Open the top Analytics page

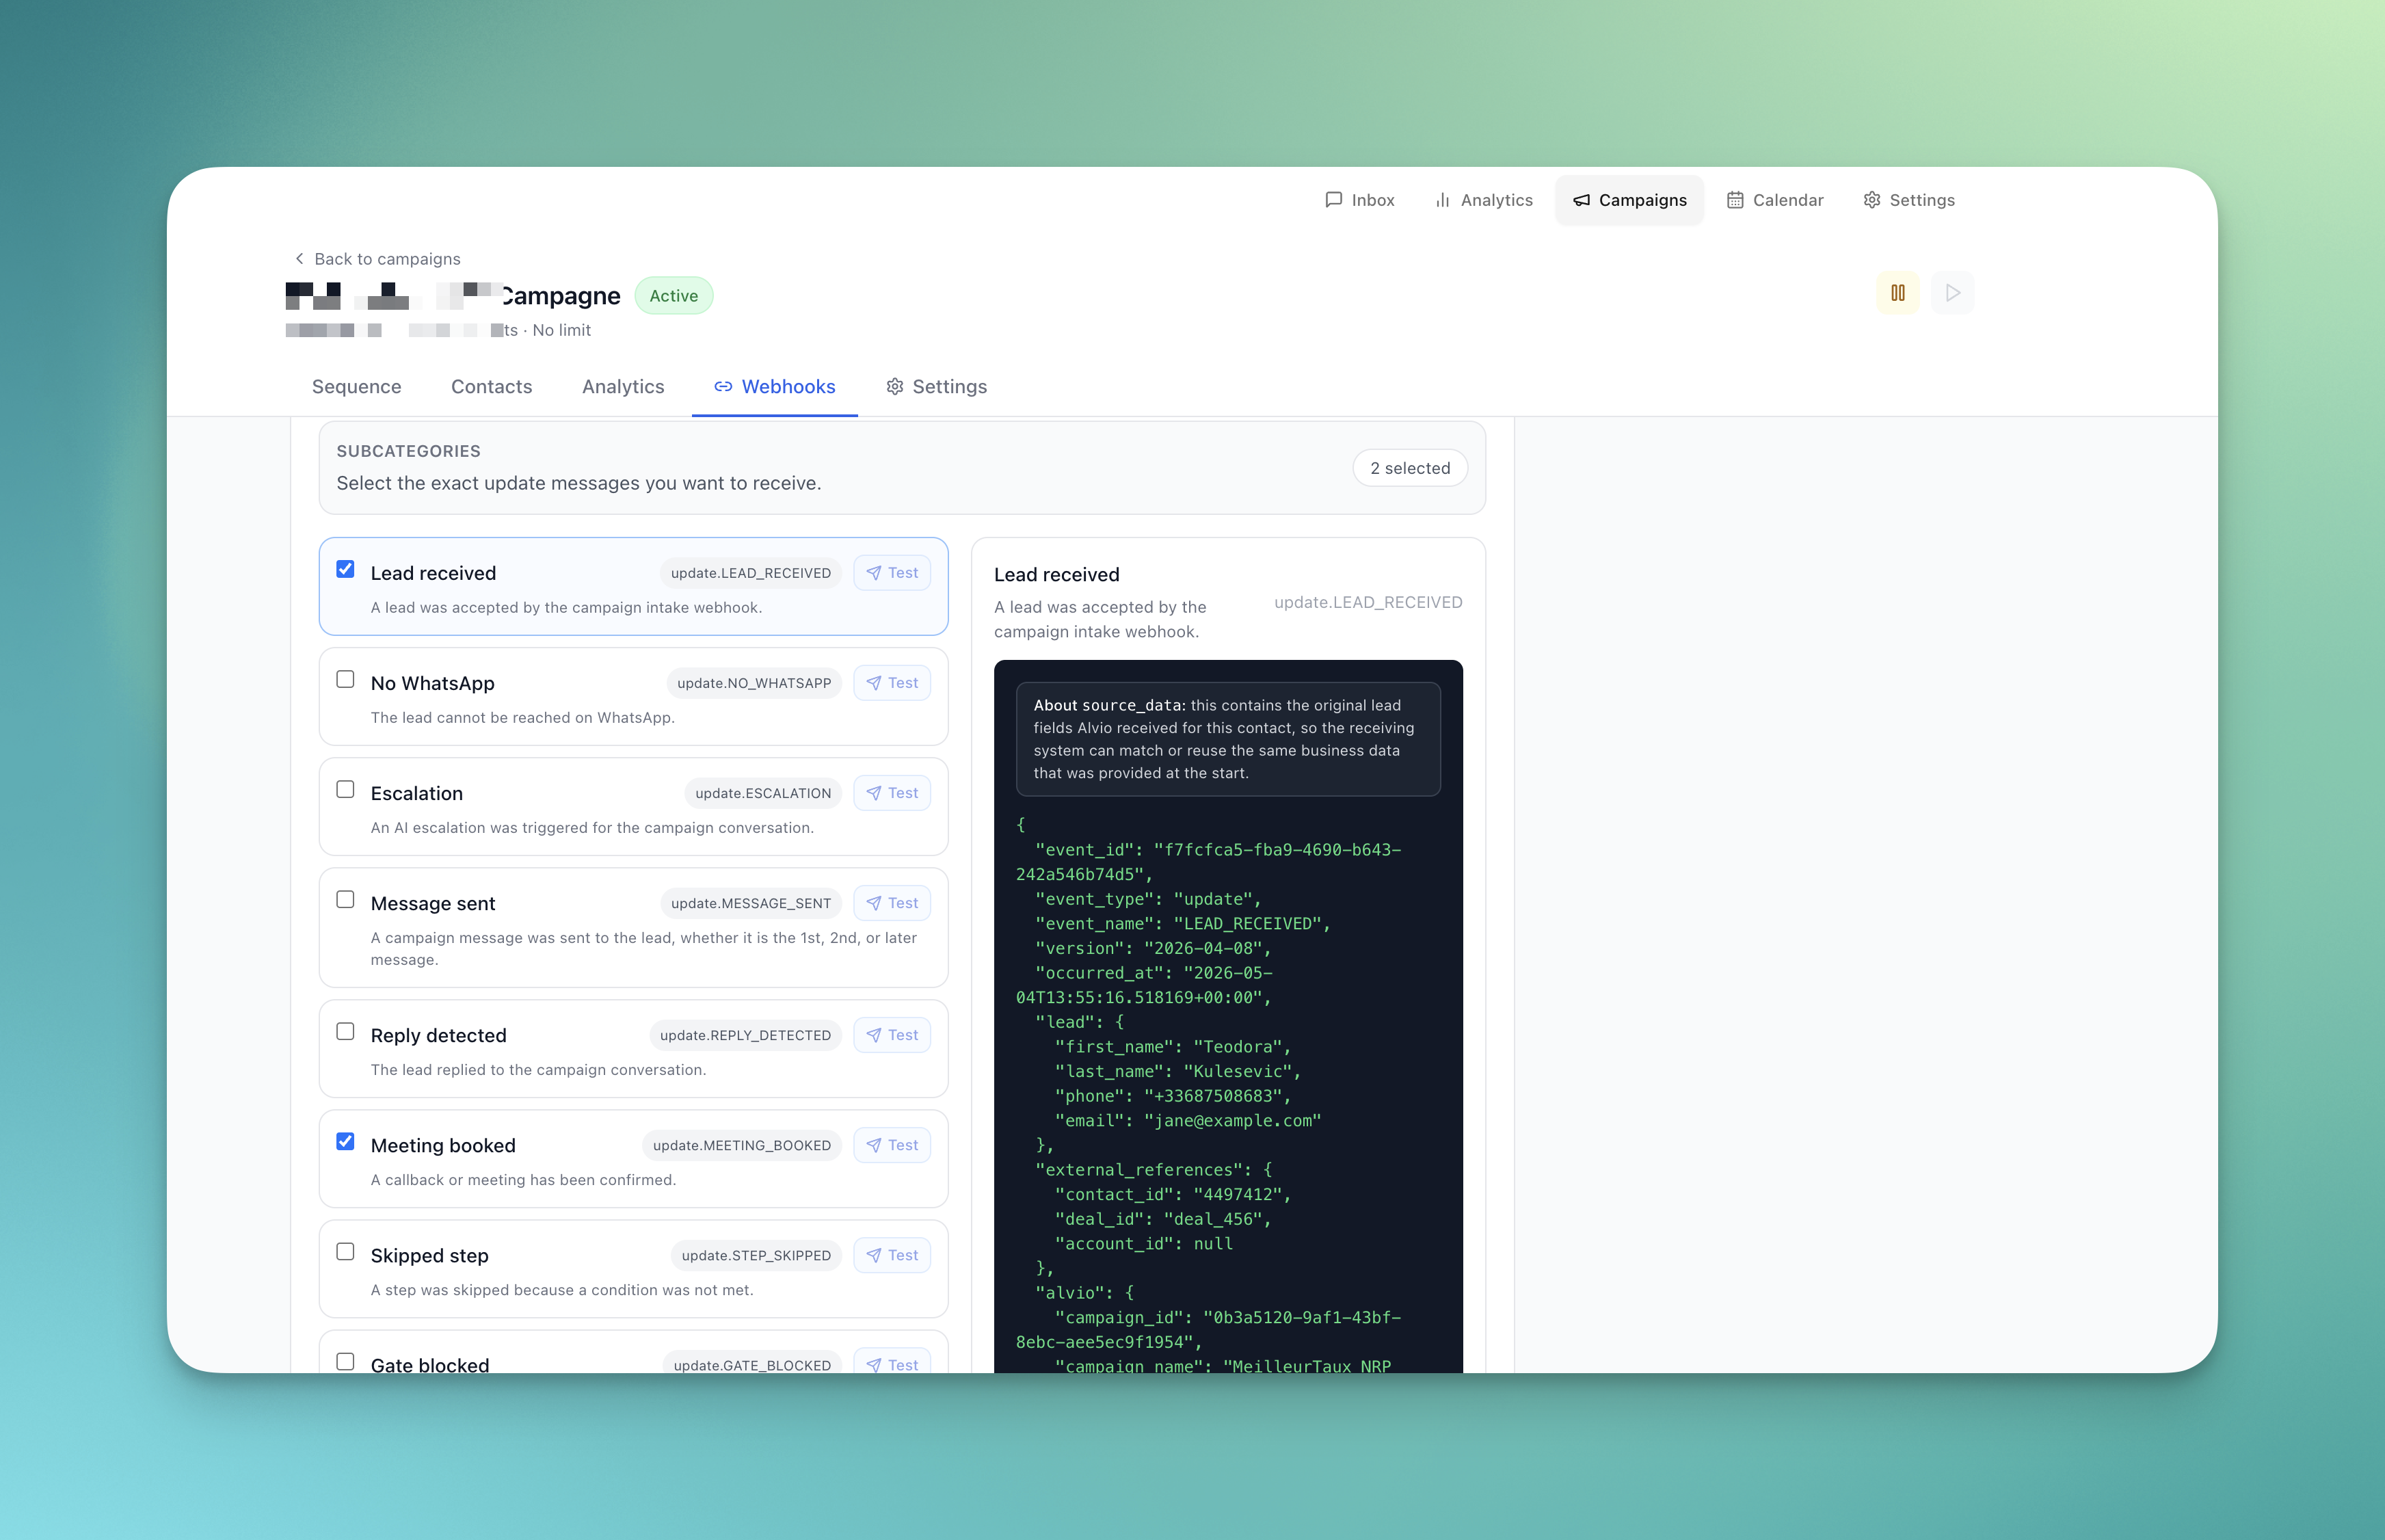coord(1483,200)
